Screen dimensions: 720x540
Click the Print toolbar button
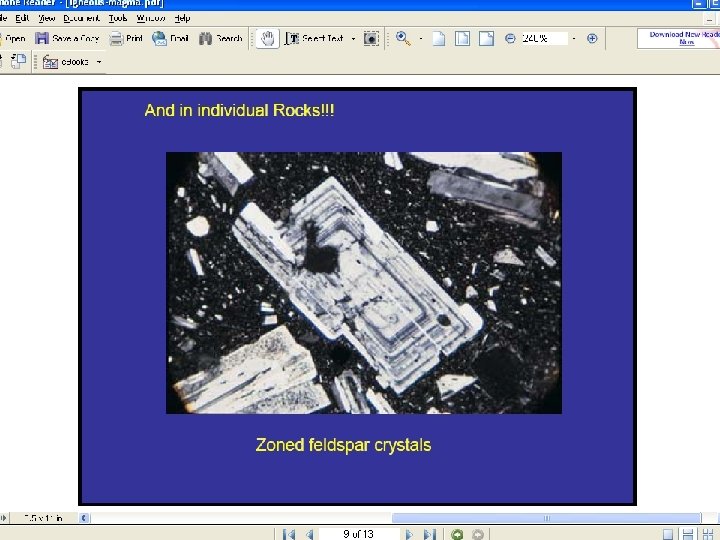tap(127, 38)
